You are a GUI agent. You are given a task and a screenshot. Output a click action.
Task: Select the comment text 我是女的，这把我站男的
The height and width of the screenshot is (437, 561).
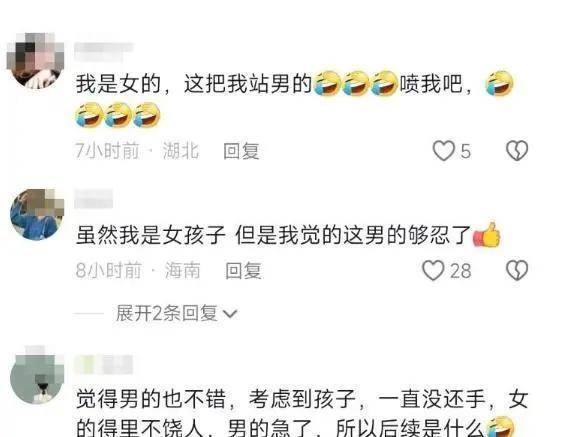(x=194, y=84)
